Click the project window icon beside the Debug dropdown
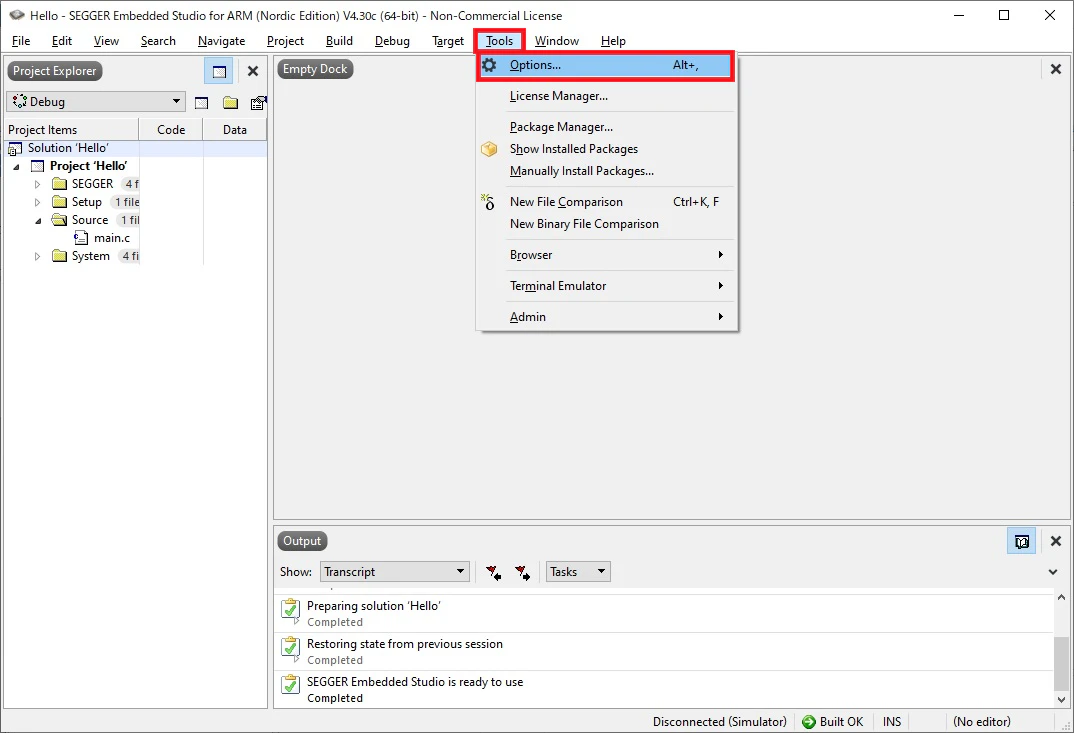 pyautogui.click(x=201, y=103)
